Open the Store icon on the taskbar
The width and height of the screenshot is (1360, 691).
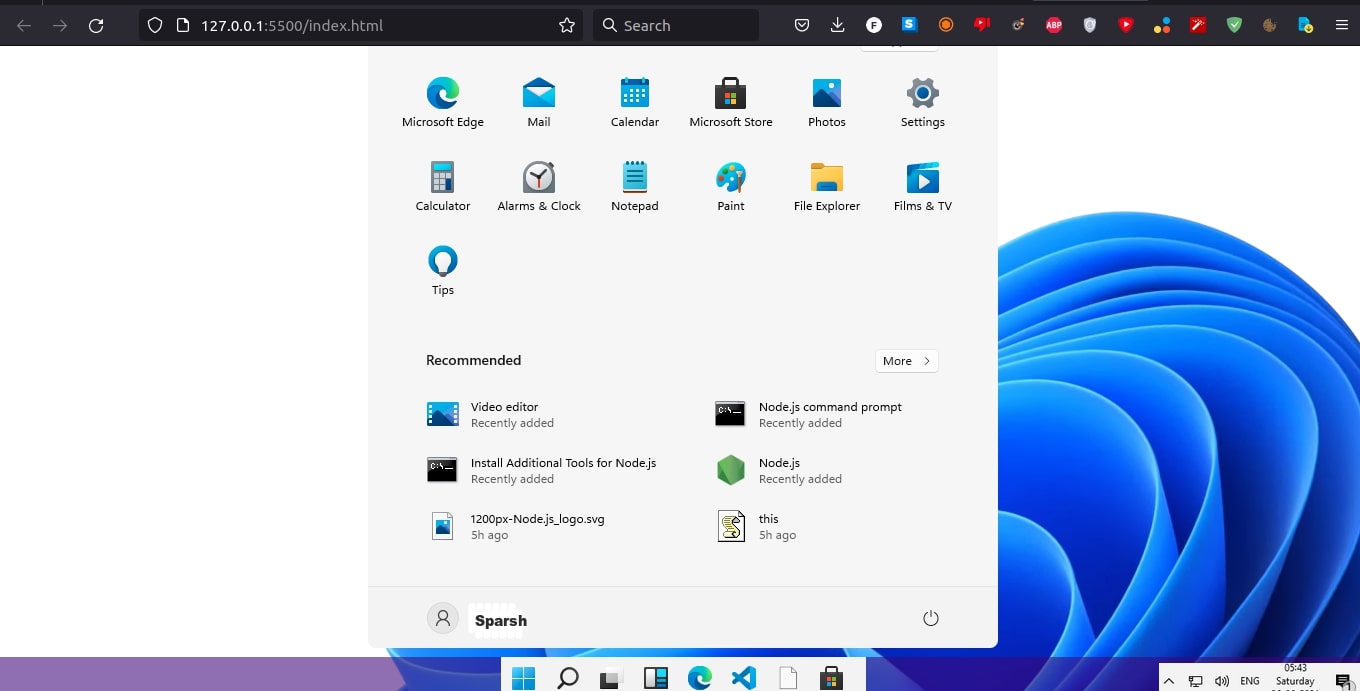pyautogui.click(x=831, y=678)
